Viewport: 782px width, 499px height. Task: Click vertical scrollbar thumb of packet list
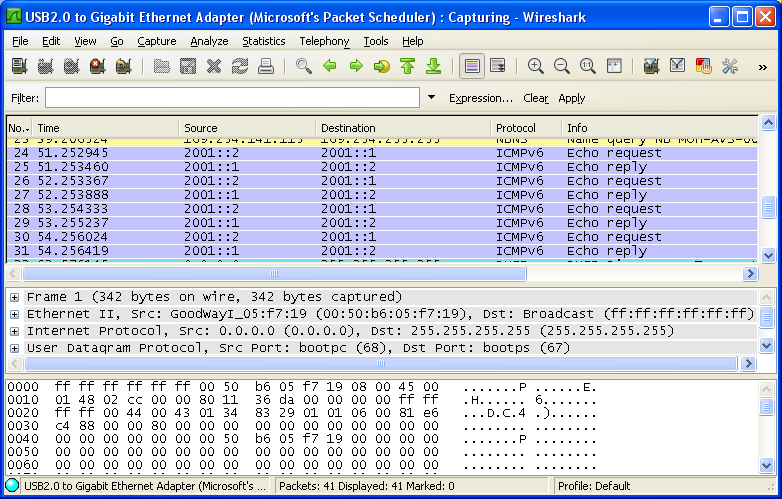(x=769, y=207)
